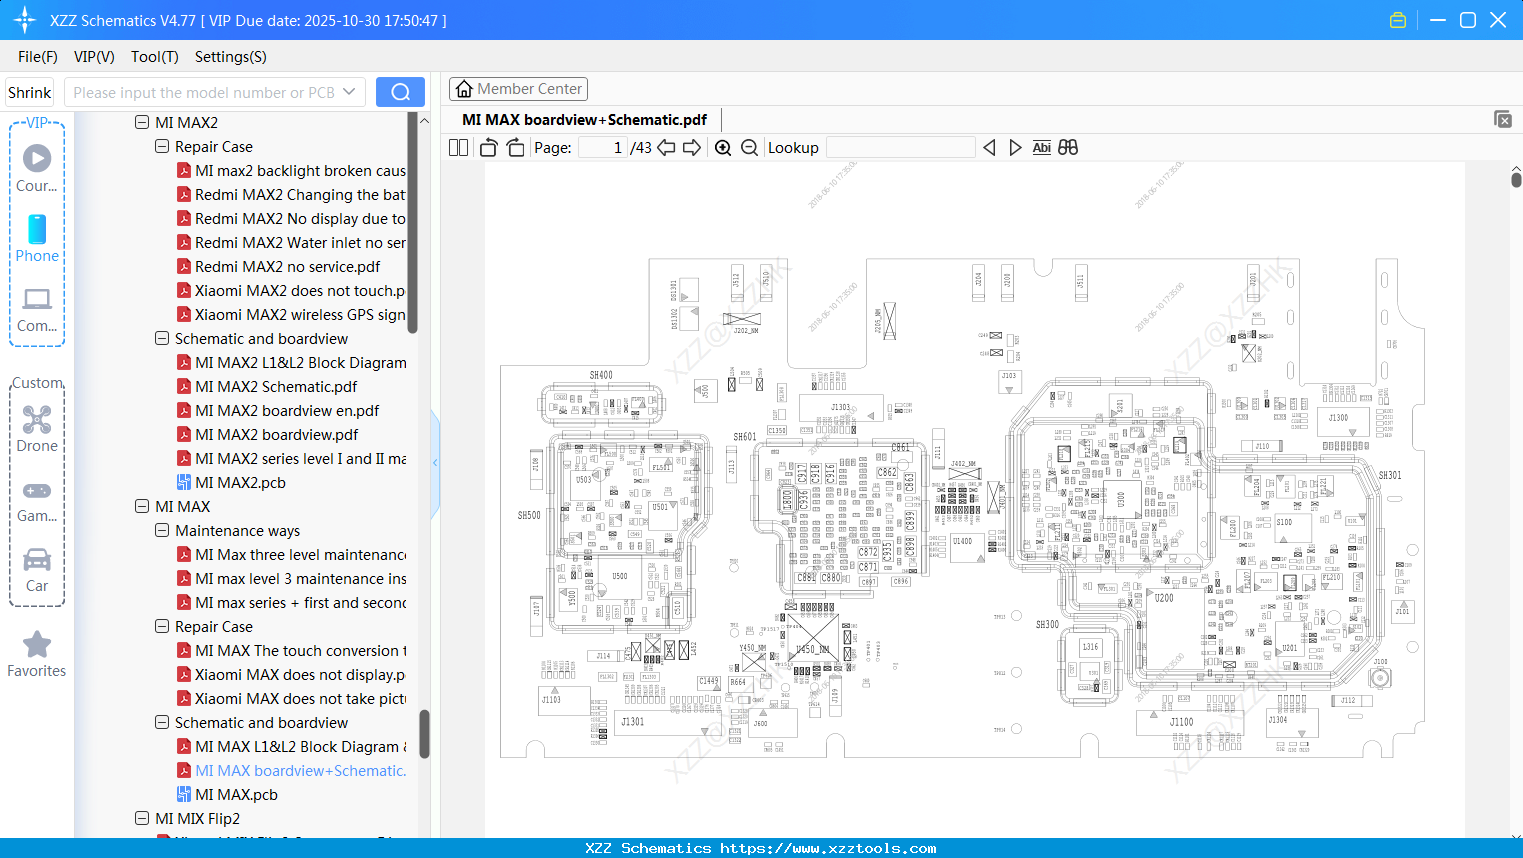Screen dimensions: 1523x858
Task: Collapse the Repair Case group under MI MAX
Action: [162, 626]
